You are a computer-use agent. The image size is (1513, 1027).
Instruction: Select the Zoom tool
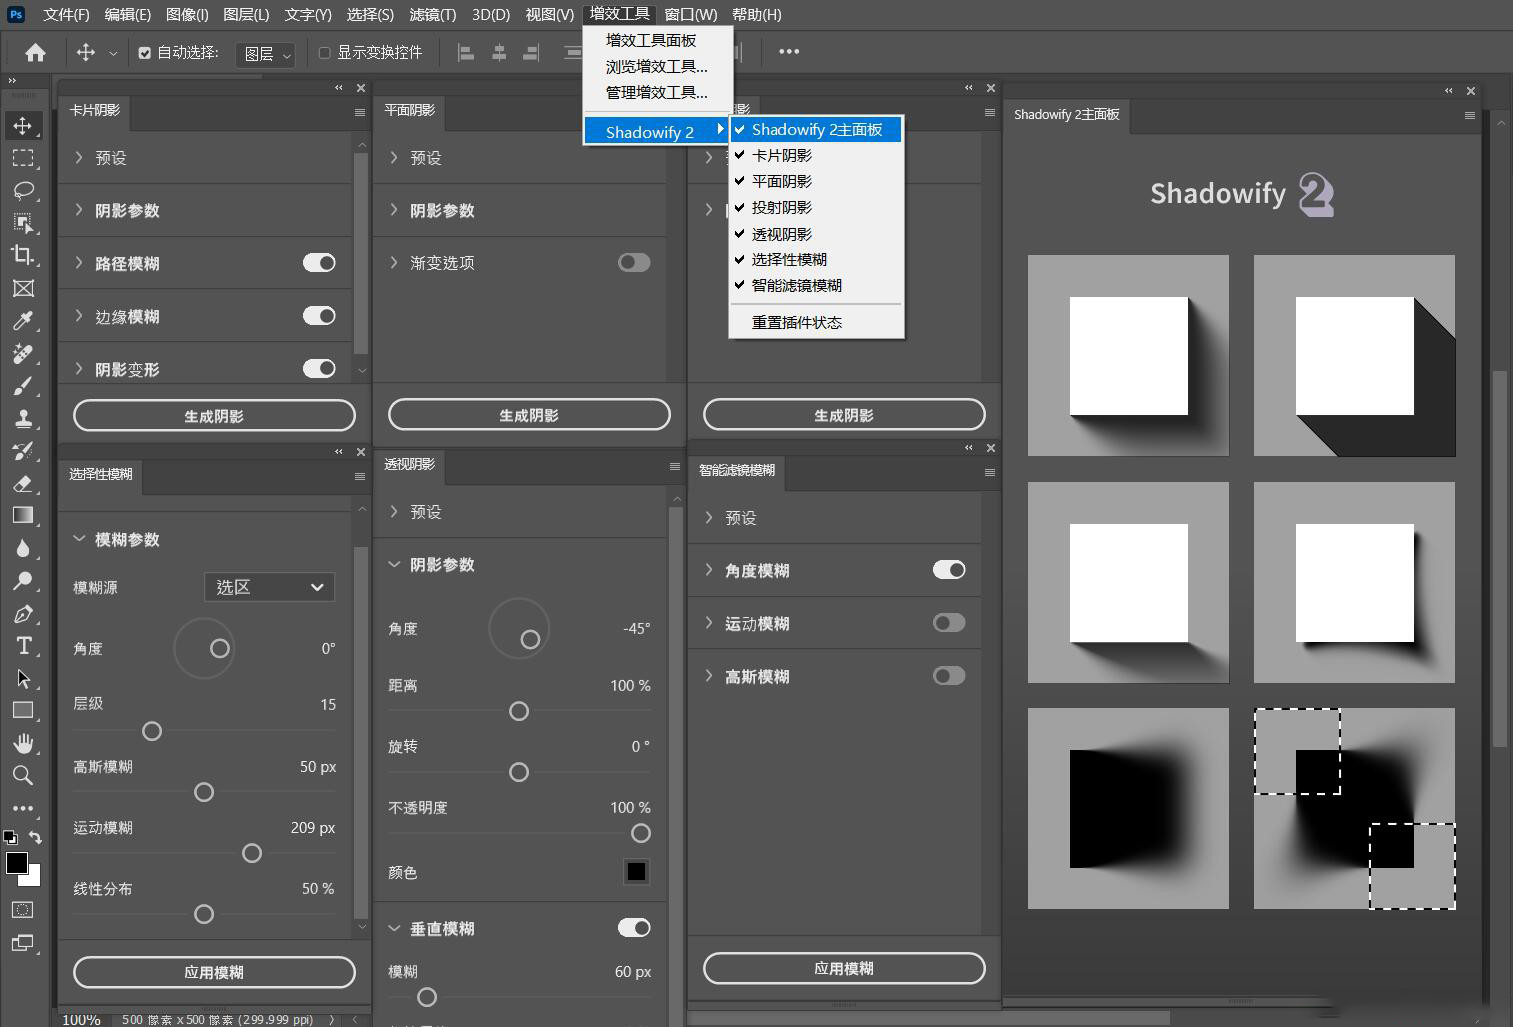pos(25,775)
